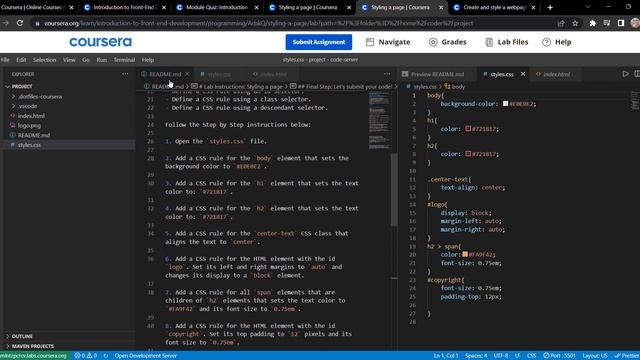Screen dimensions: 640x360
Task: Click the Prettier status item
Action: tap(627, 356)
